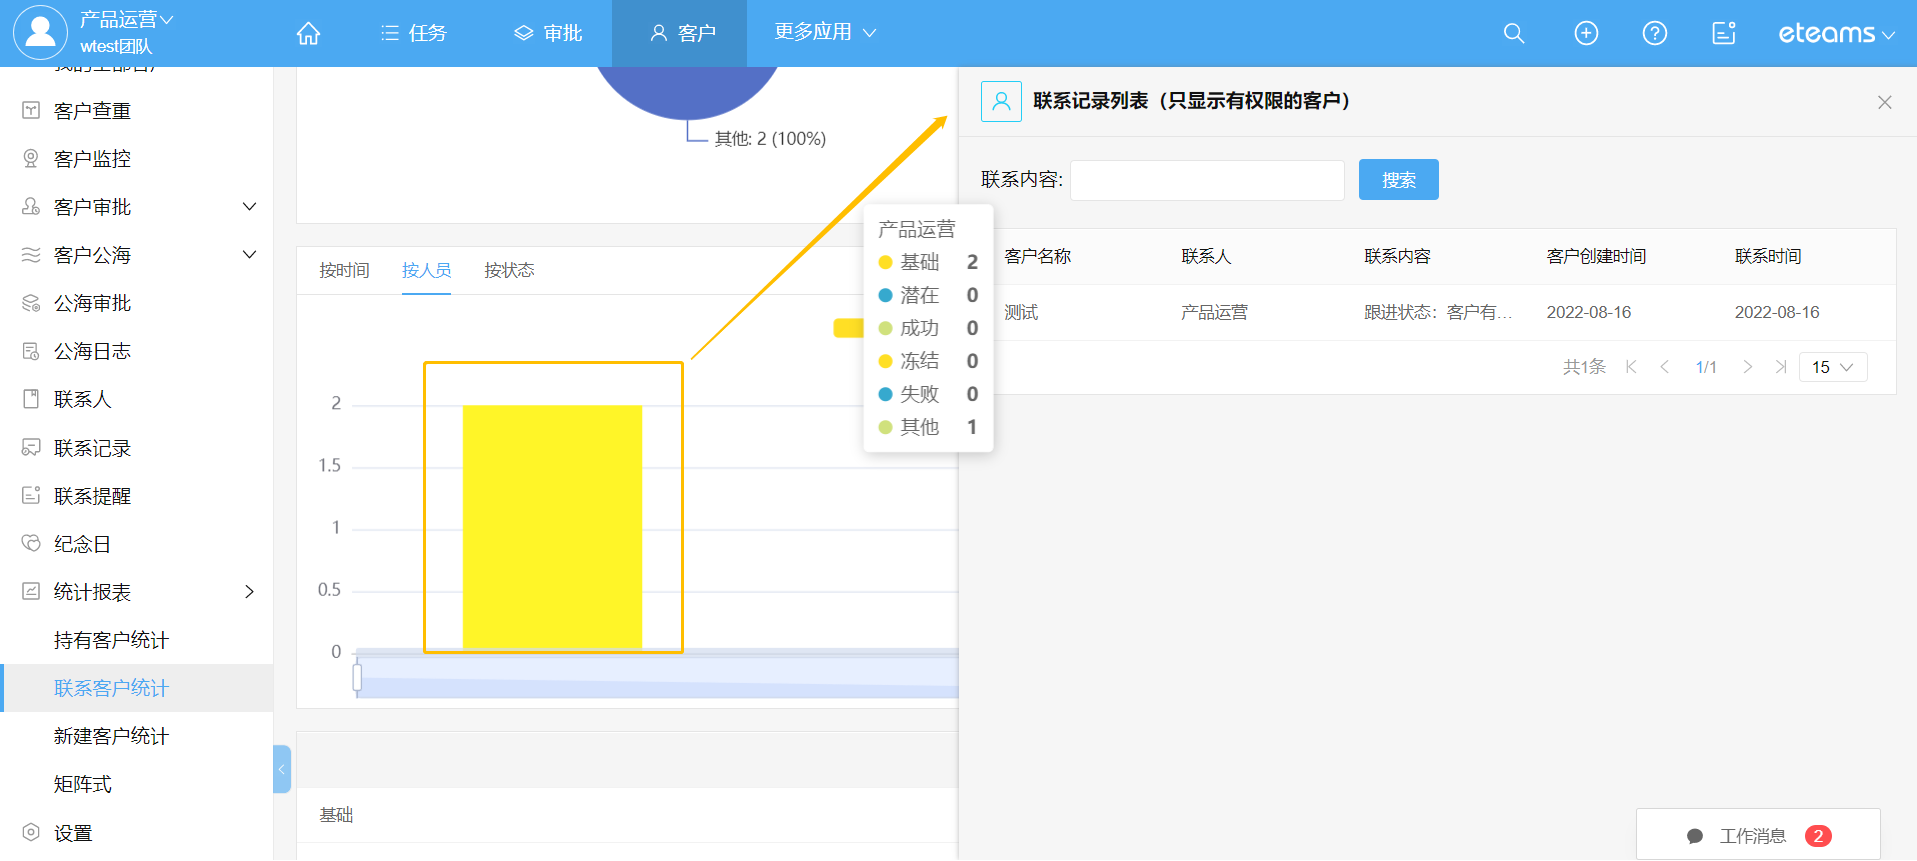
Task: Click the plus circle create icon
Action: click(1586, 33)
